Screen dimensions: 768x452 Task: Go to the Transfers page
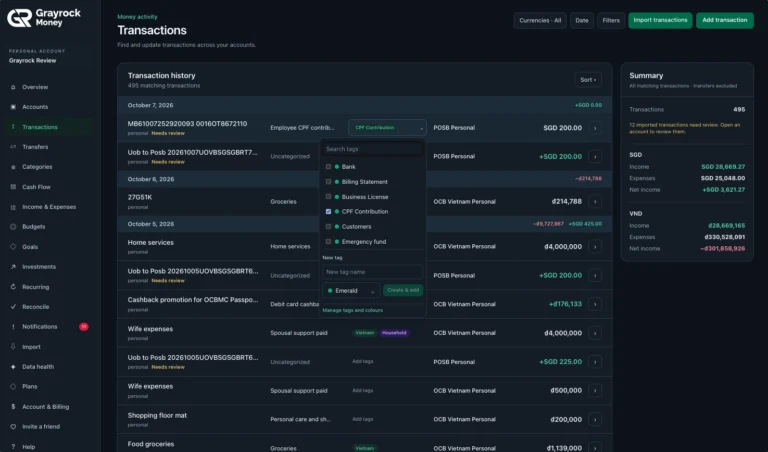coord(49,147)
